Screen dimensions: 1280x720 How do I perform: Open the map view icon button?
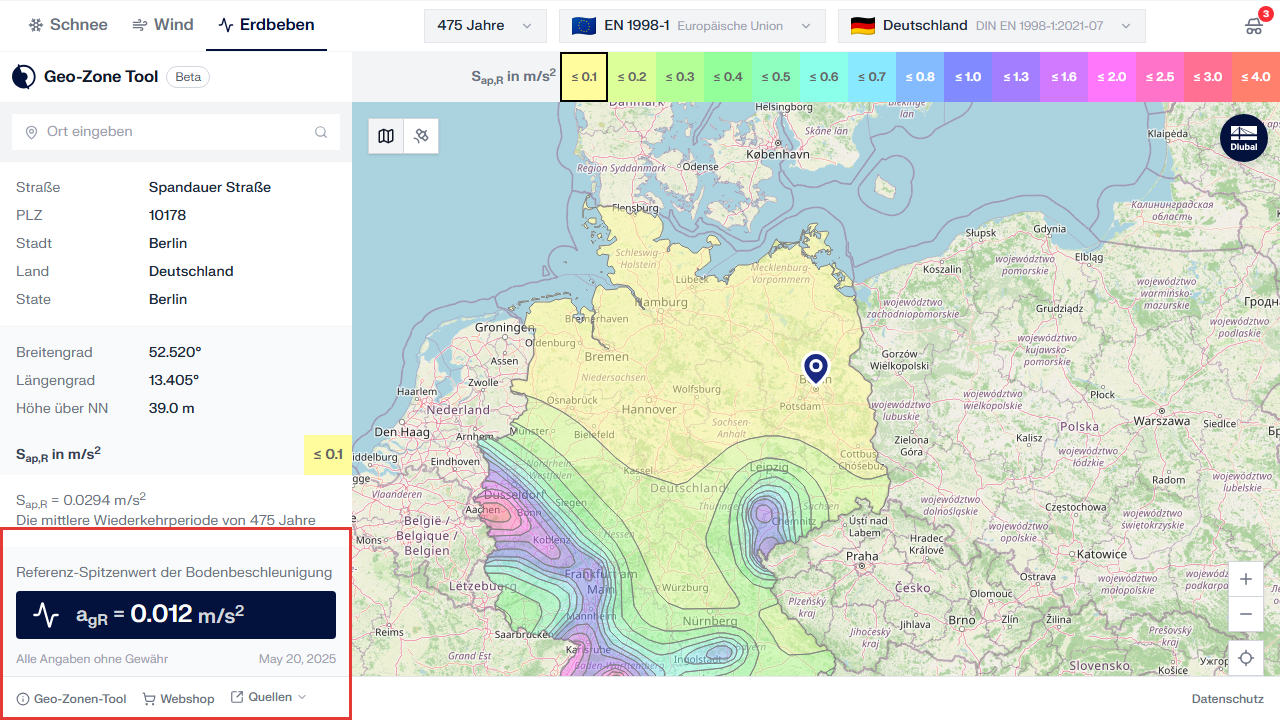[386, 136]
